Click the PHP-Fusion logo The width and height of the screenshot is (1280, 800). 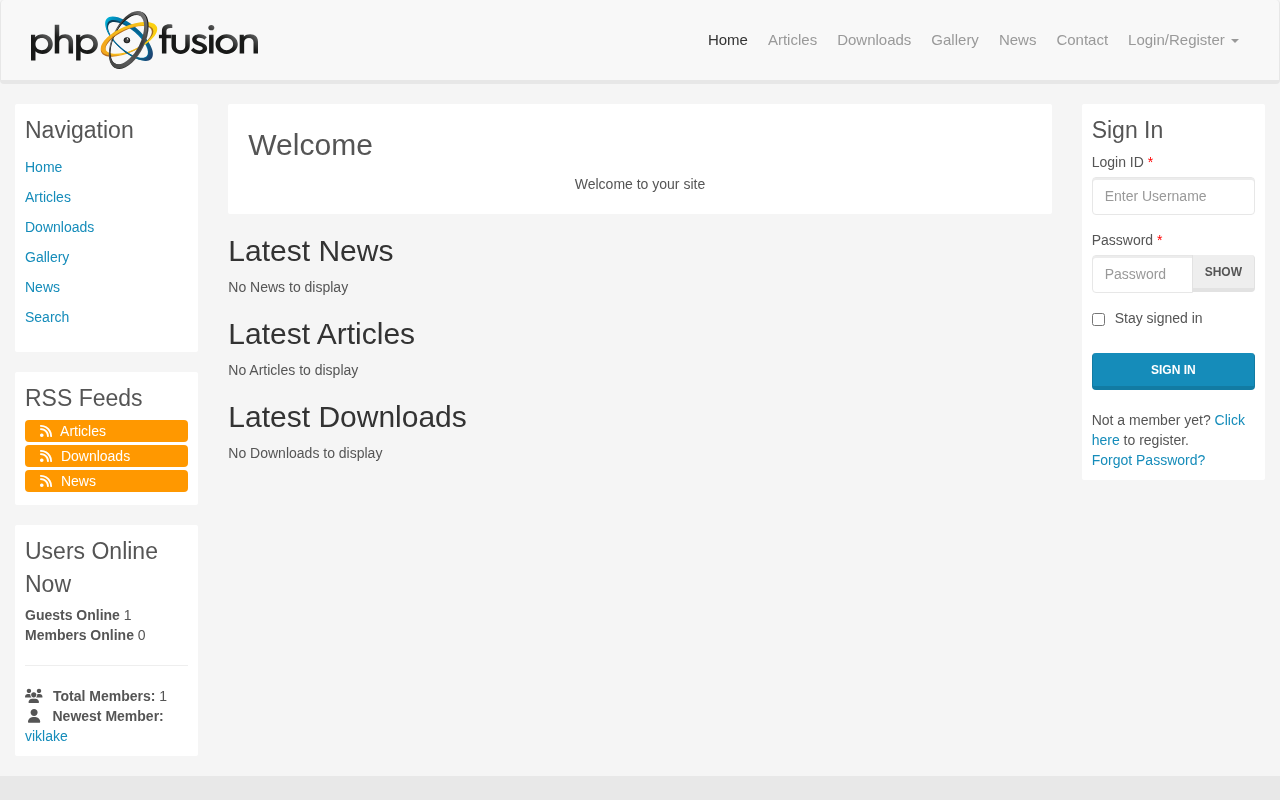(x=144, y=40)
